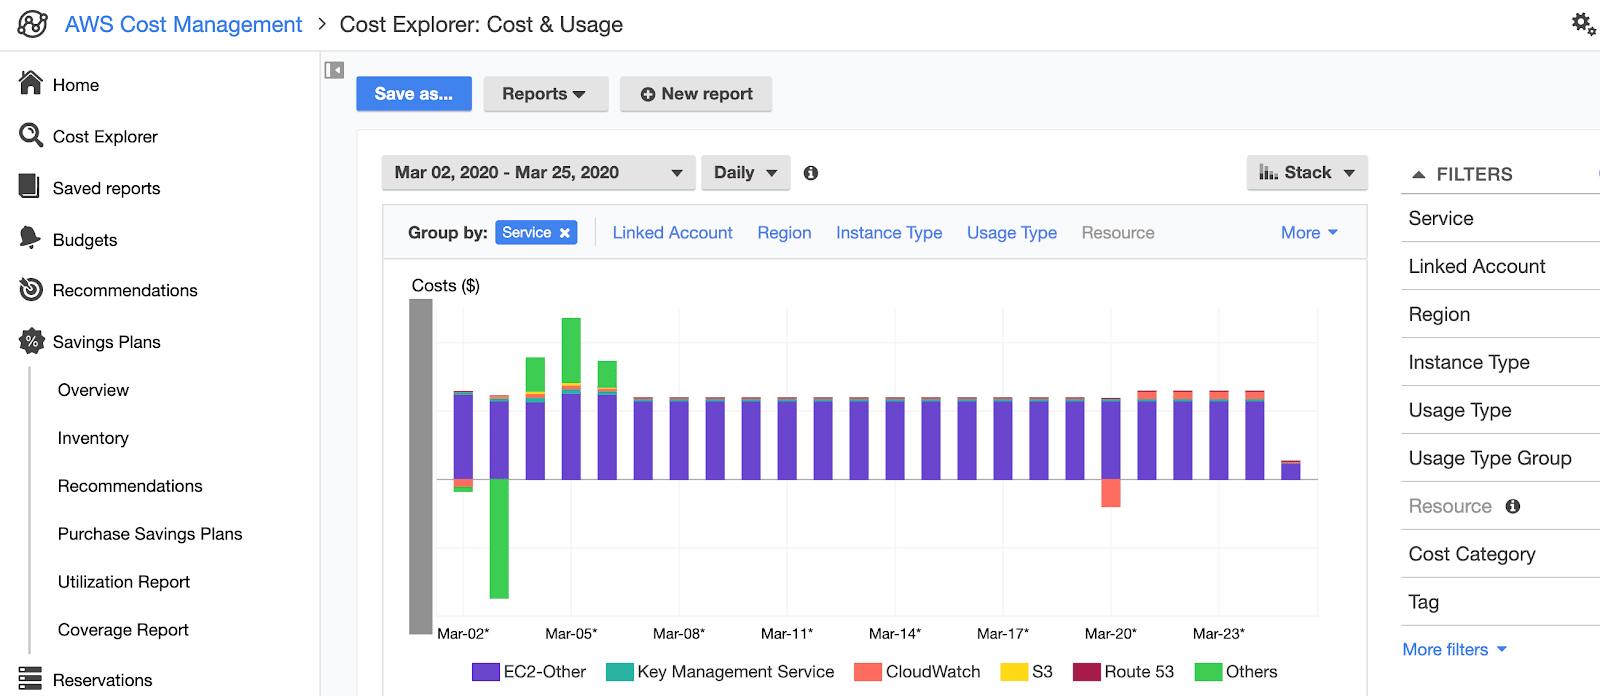Open Reservations in the sidebar
Screen dimensions: 1600x696
[x=103, y=680]
